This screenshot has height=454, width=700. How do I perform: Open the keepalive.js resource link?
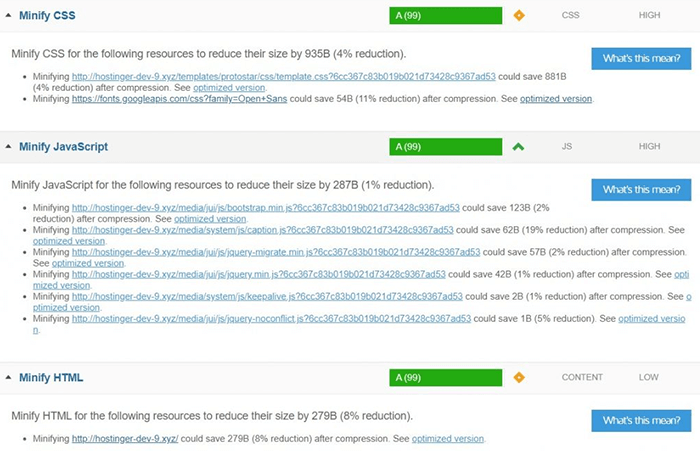coord(267,296)
